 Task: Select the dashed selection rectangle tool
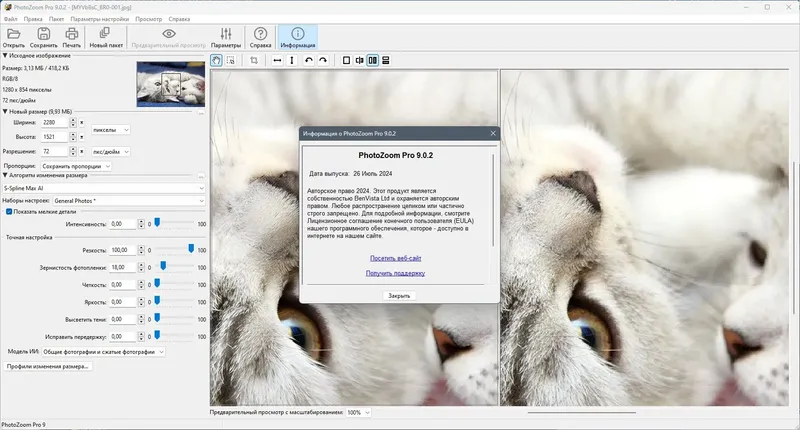coord(231,60)
